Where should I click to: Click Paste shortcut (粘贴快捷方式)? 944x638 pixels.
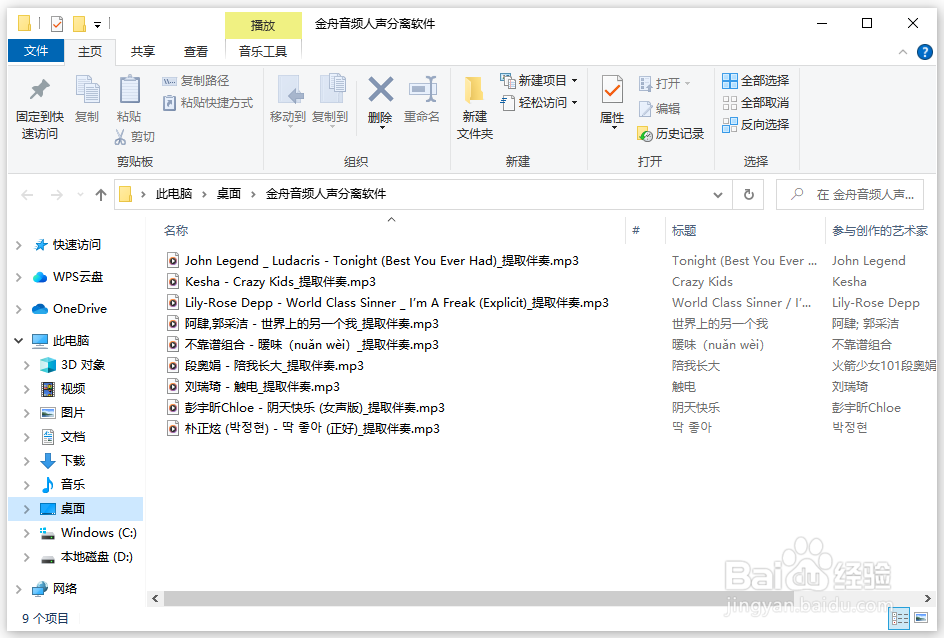click(x=208, y=103)
